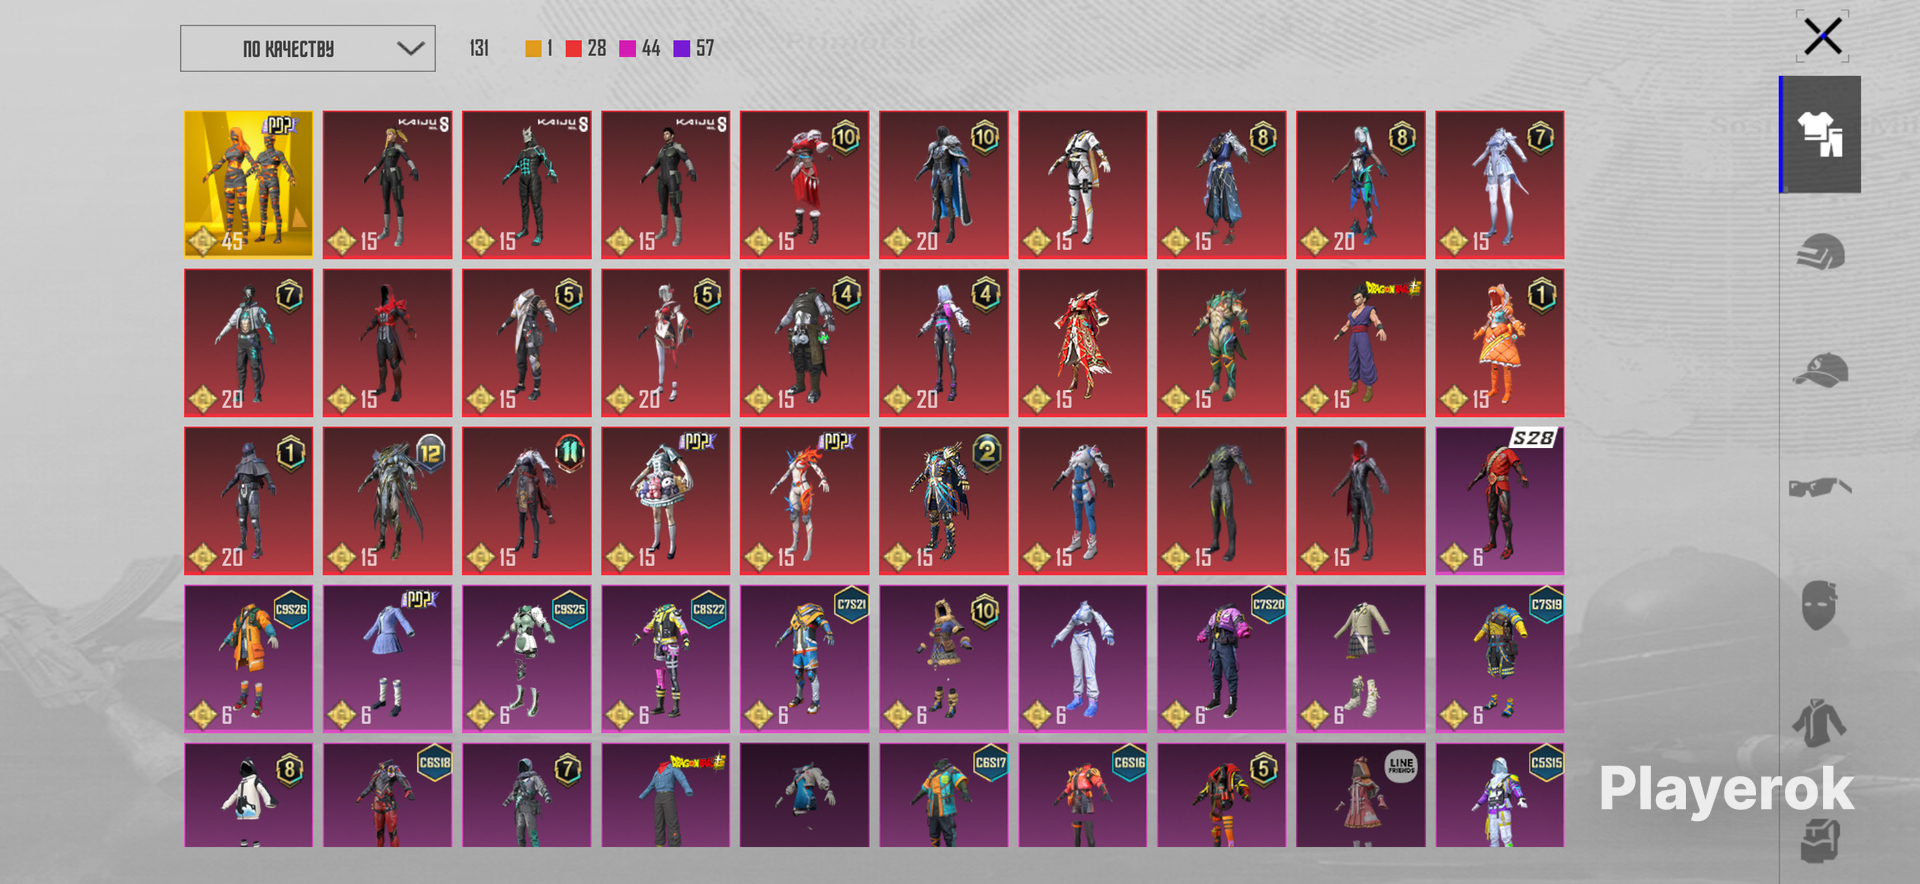Select the C9S26 orange jacket set

point(248,659)
